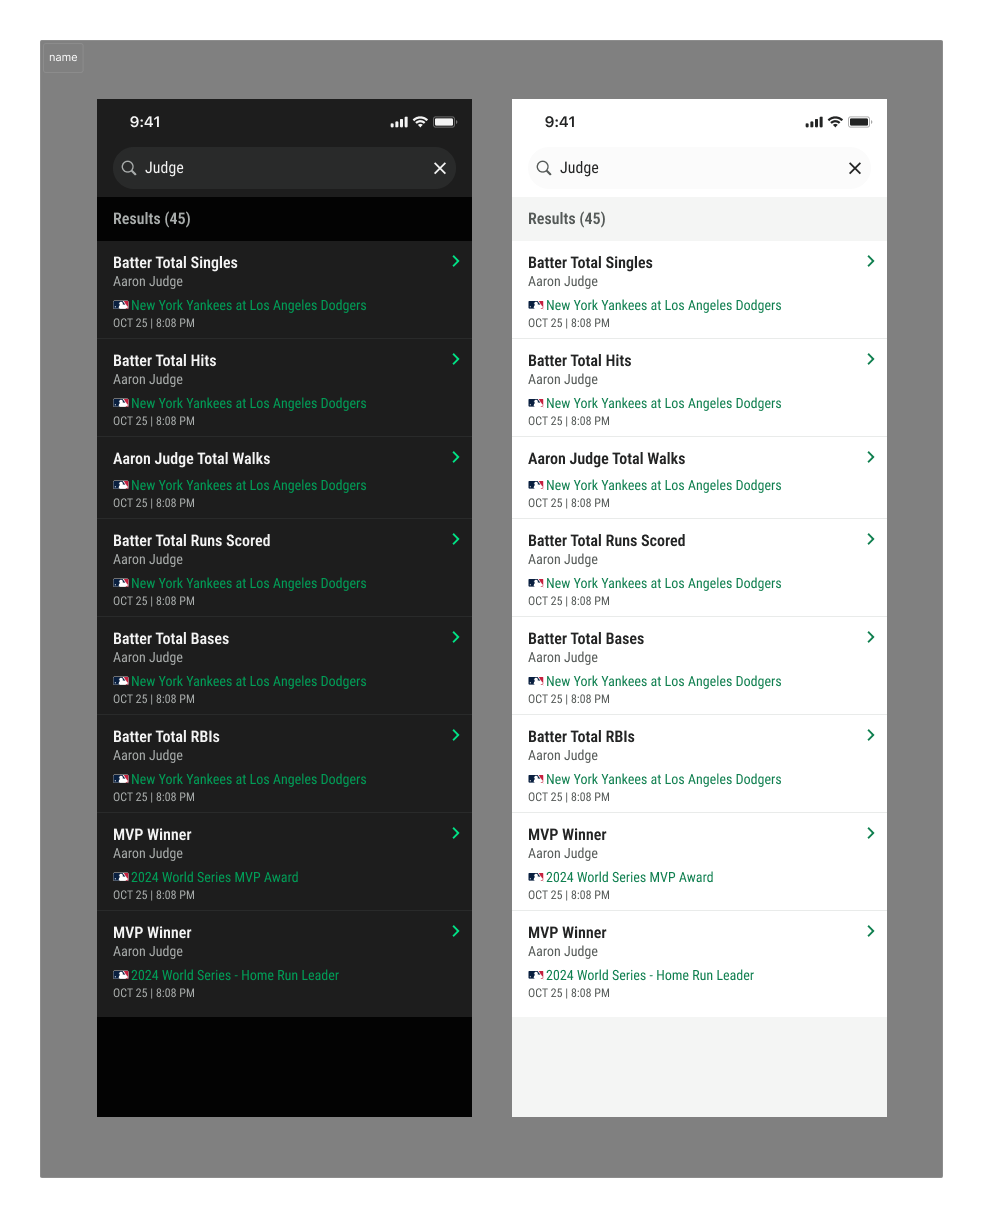The height and width of the screenshot is (1218, 983).
Task: Click battery icon in light status bar
Action: [x=860, y=122]
